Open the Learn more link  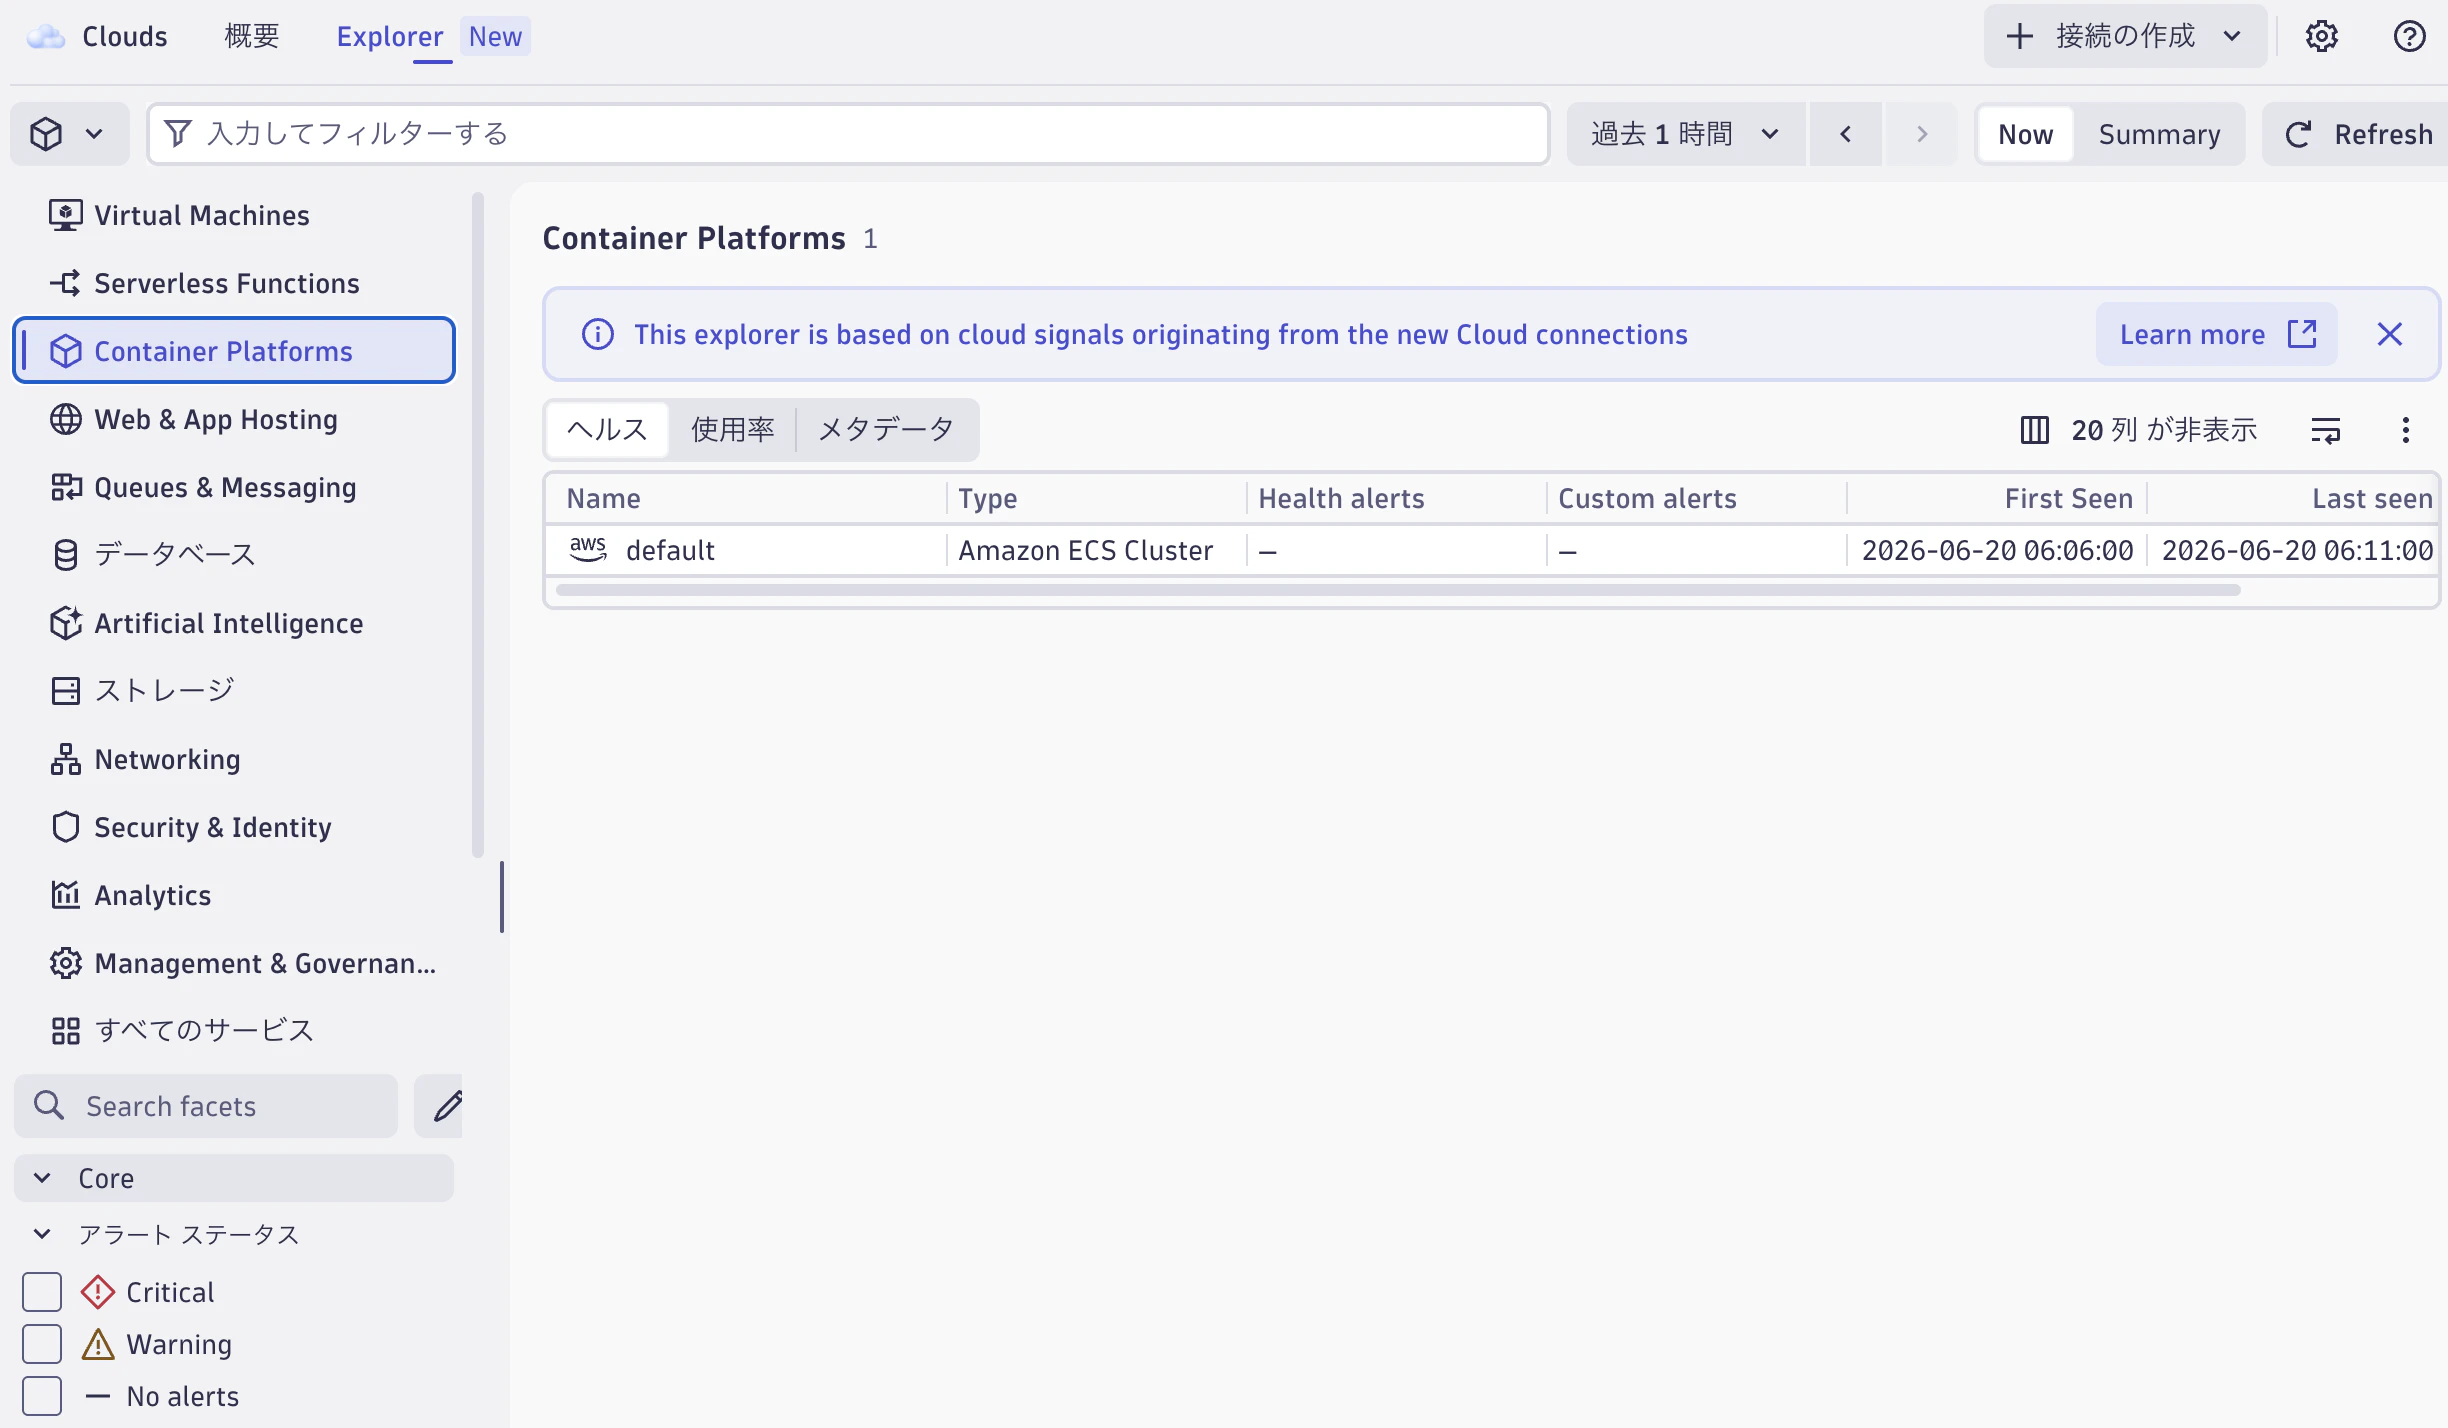coord(2217,334)
